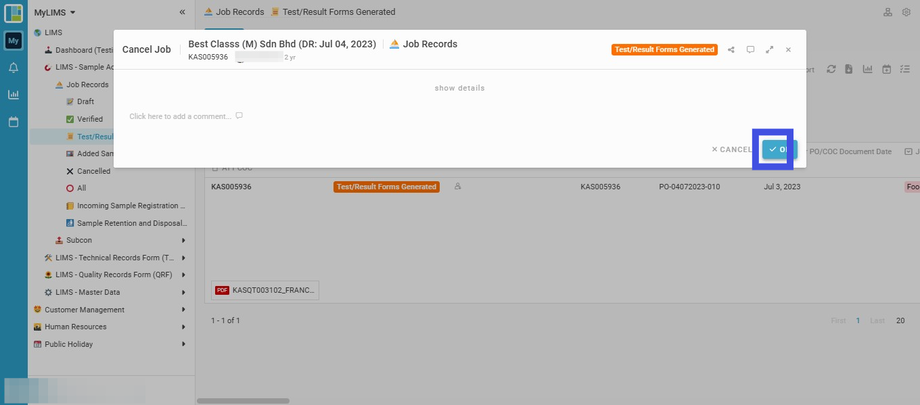Open bar chart reports in left rail
920x405 pixels.
[x=13, y=94]
